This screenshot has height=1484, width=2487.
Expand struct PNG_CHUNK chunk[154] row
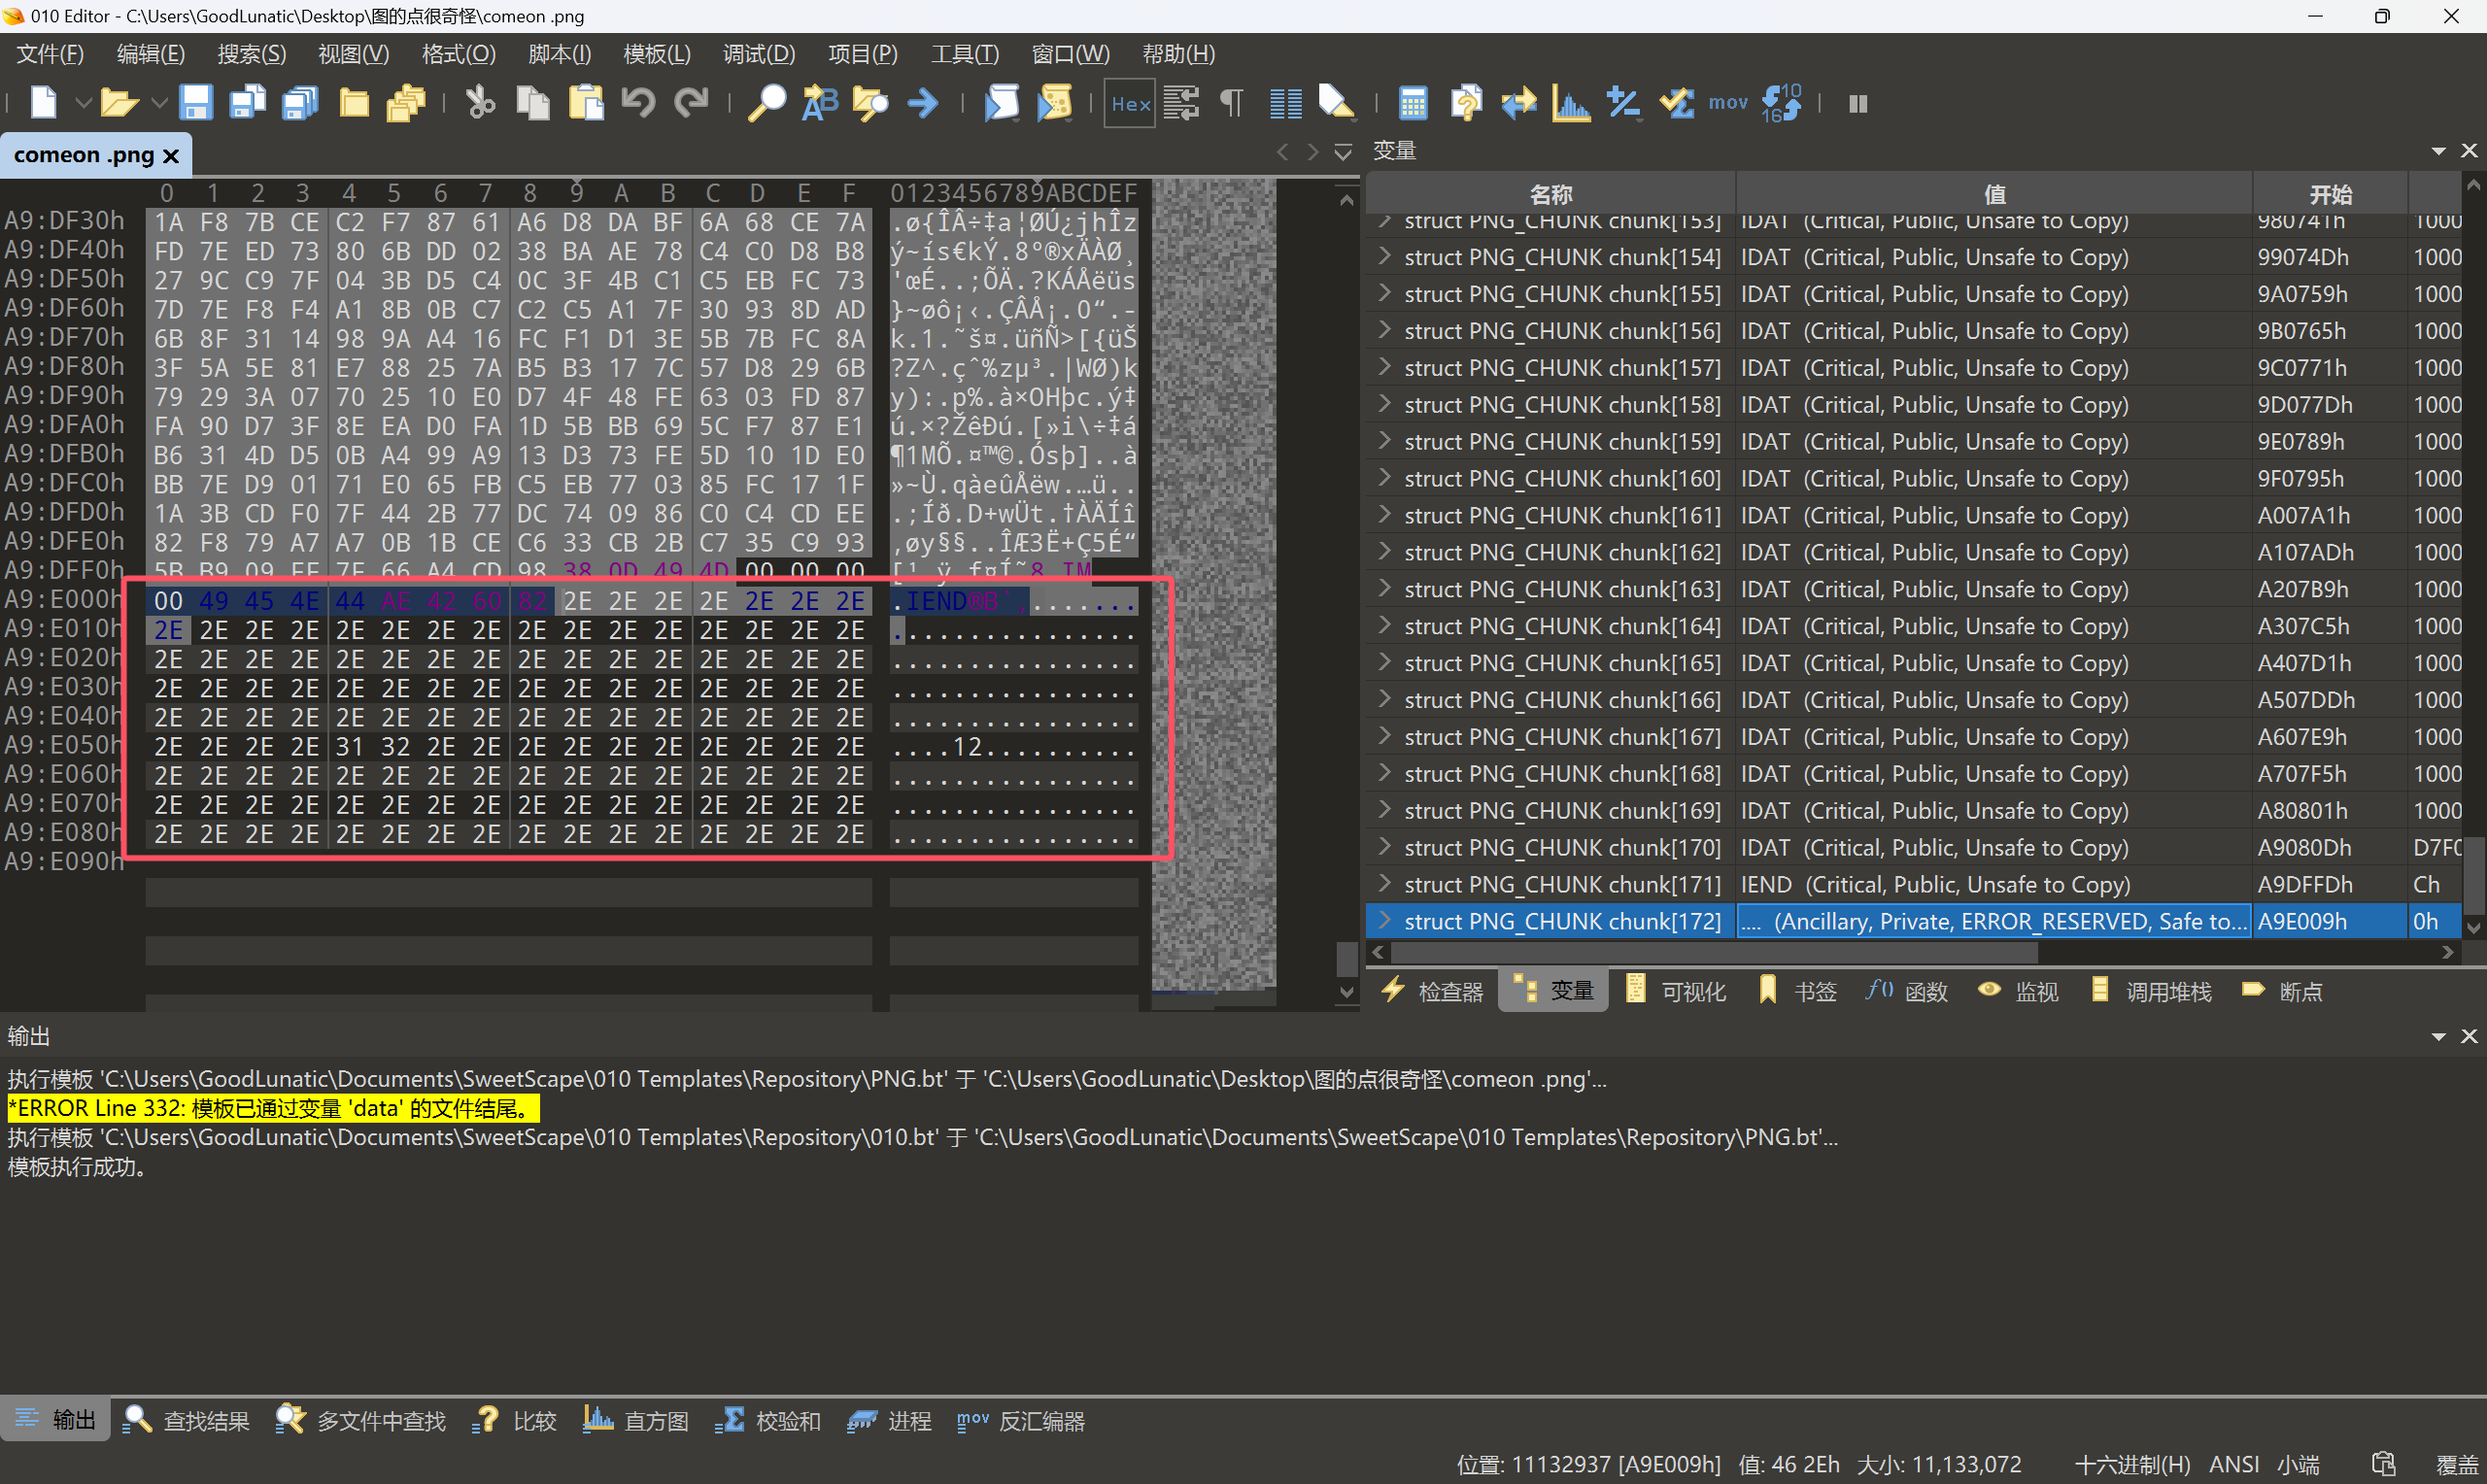tap(1384, 256)
